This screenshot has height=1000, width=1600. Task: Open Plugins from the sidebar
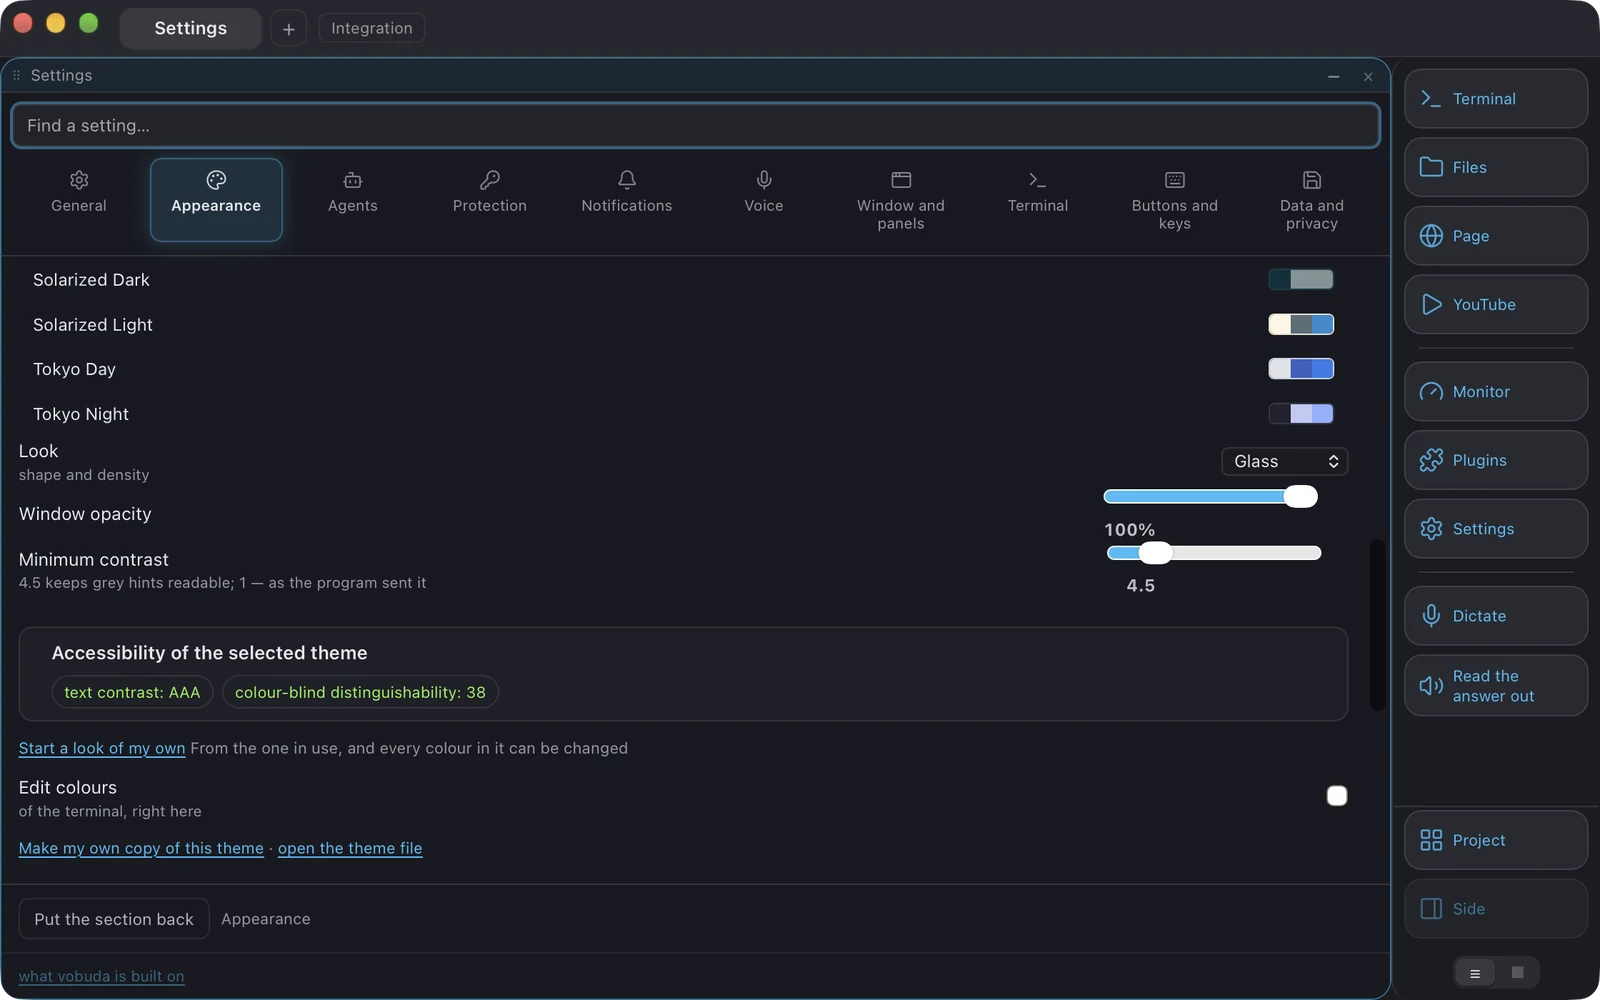click(1495, 460)
